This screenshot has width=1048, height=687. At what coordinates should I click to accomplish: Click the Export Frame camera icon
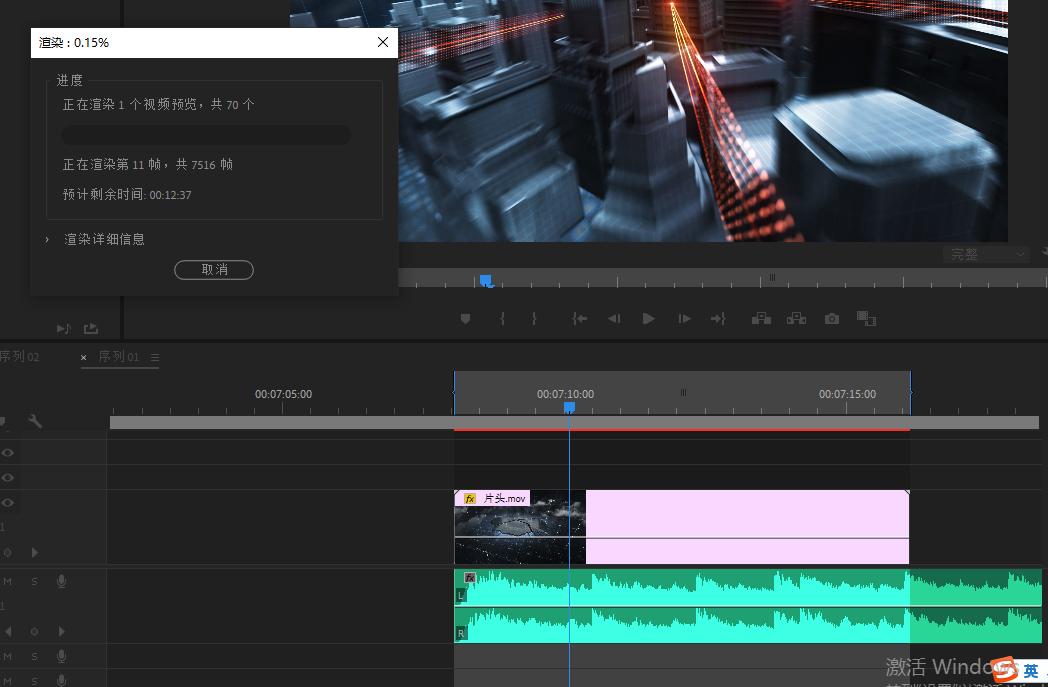[x=832, y=319]
